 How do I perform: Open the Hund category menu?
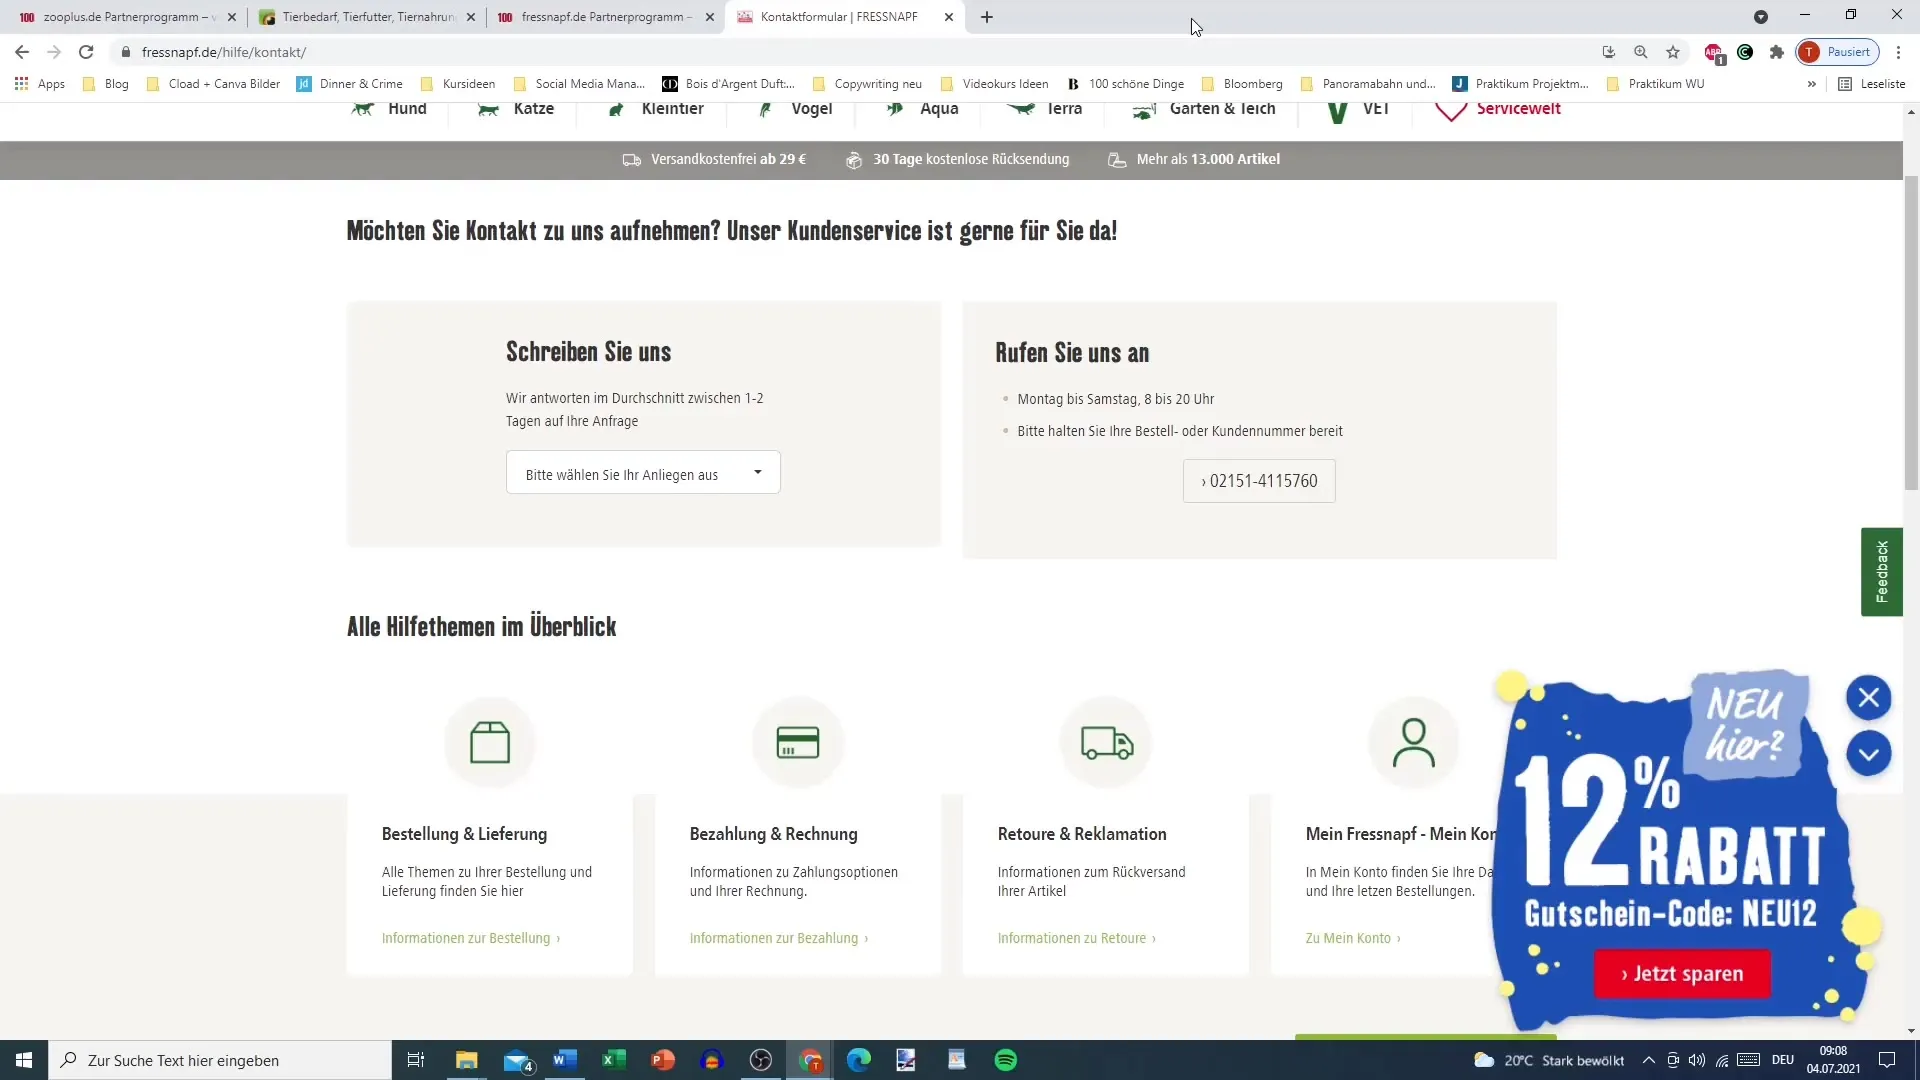pos(390,110)
